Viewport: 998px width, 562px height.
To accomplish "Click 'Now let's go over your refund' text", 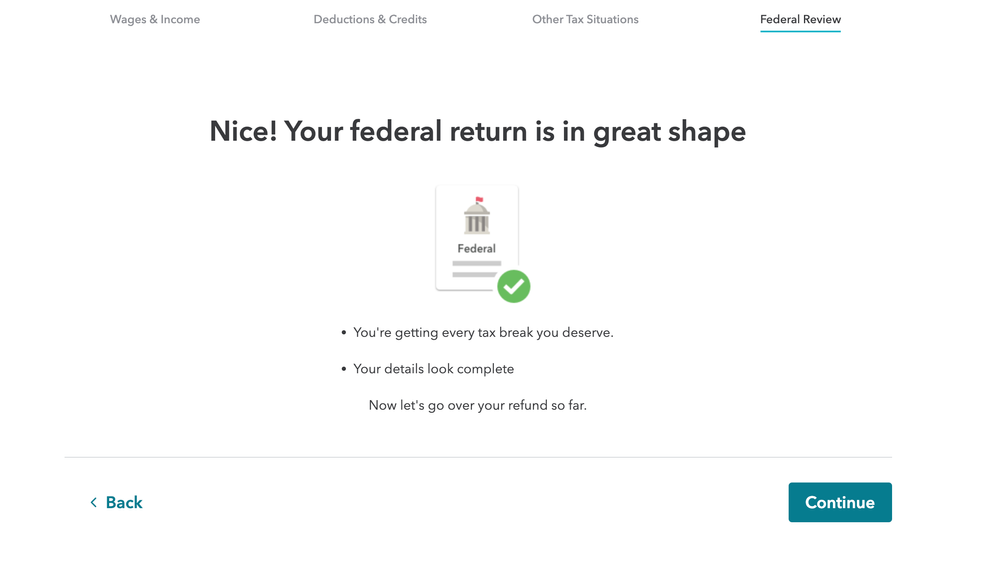I will point(477,405).
